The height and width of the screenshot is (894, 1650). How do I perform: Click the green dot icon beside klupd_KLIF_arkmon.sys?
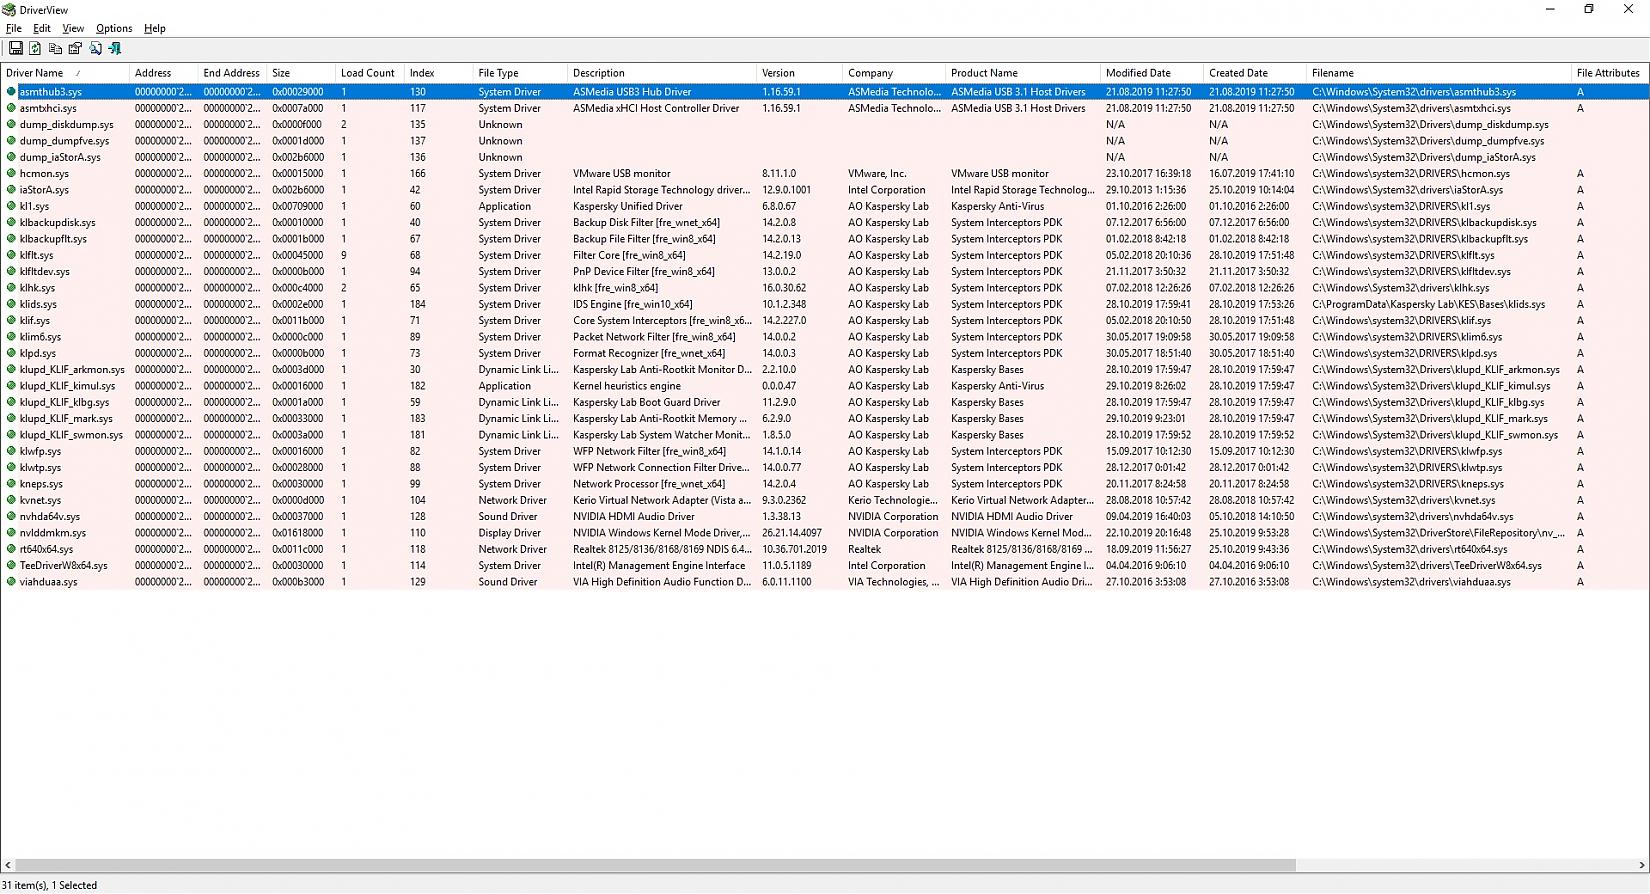(x=11, y=370)
